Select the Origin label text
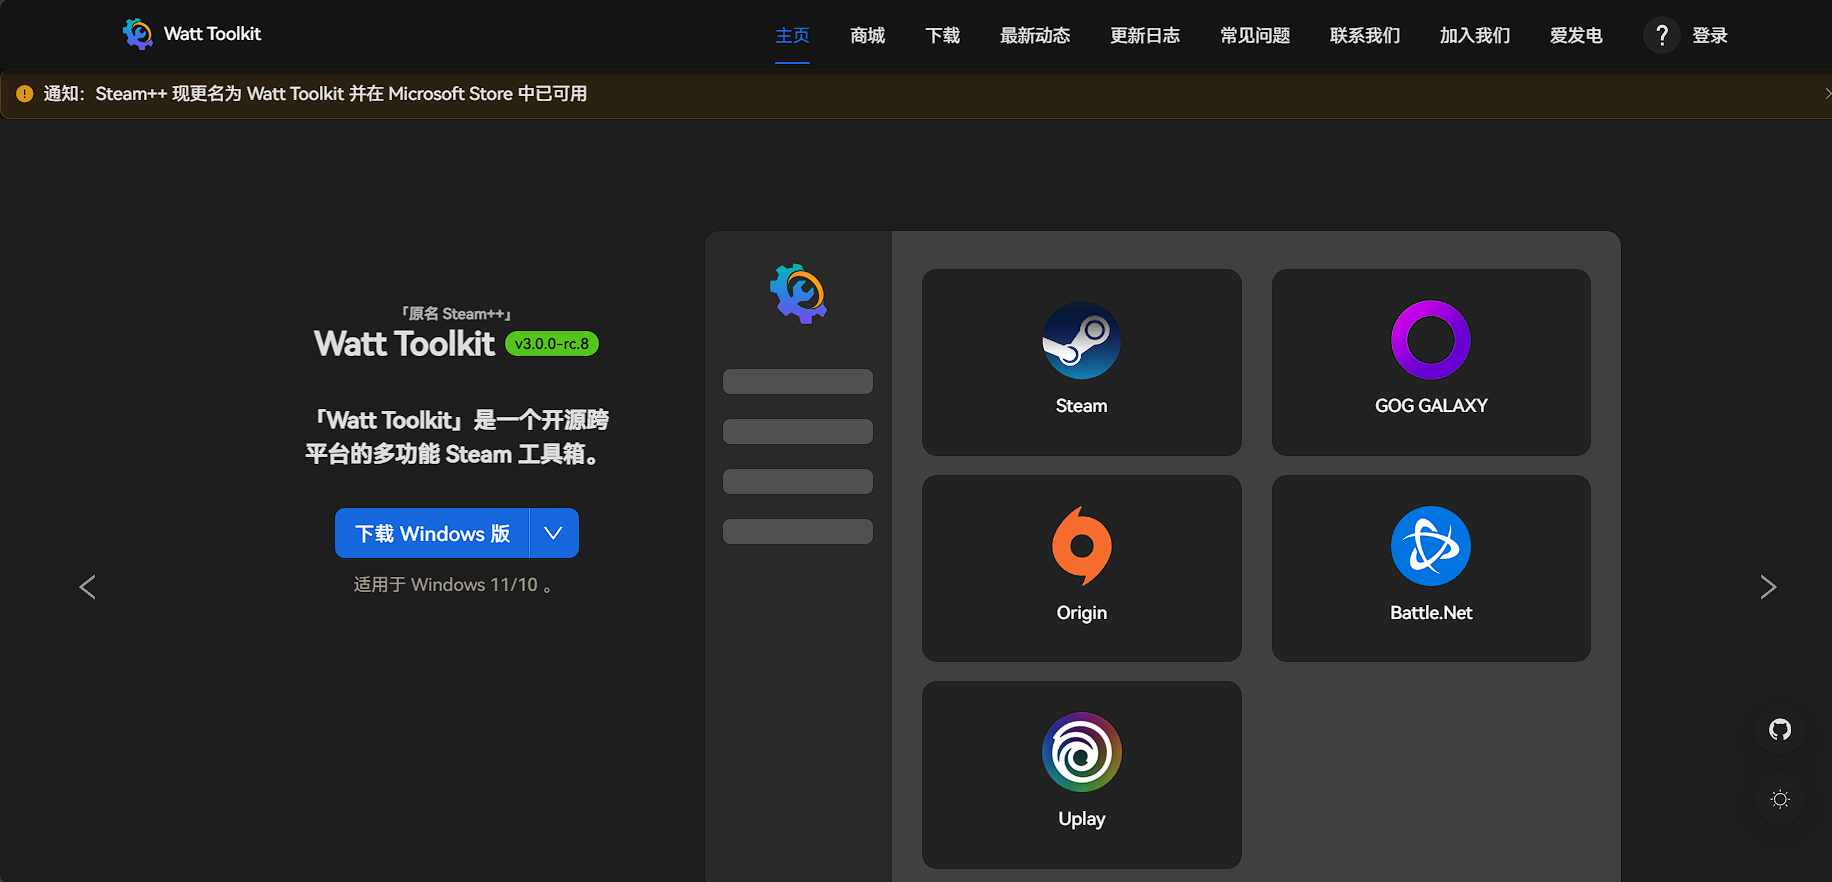This screenshot has width=1832, height=882. [1081, 613]
